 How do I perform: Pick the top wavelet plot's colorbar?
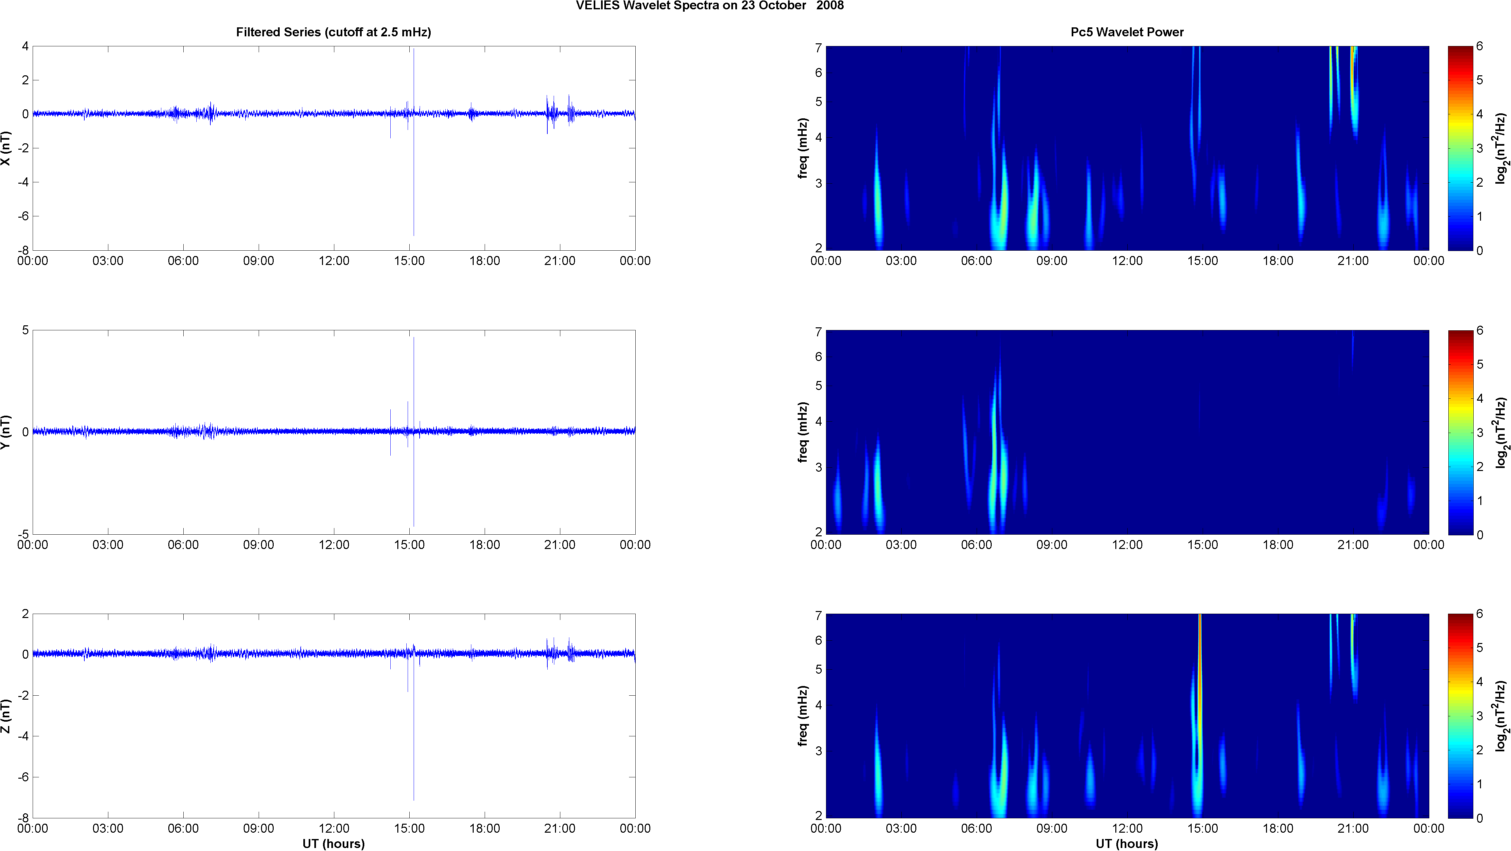tap(1460, 148)
